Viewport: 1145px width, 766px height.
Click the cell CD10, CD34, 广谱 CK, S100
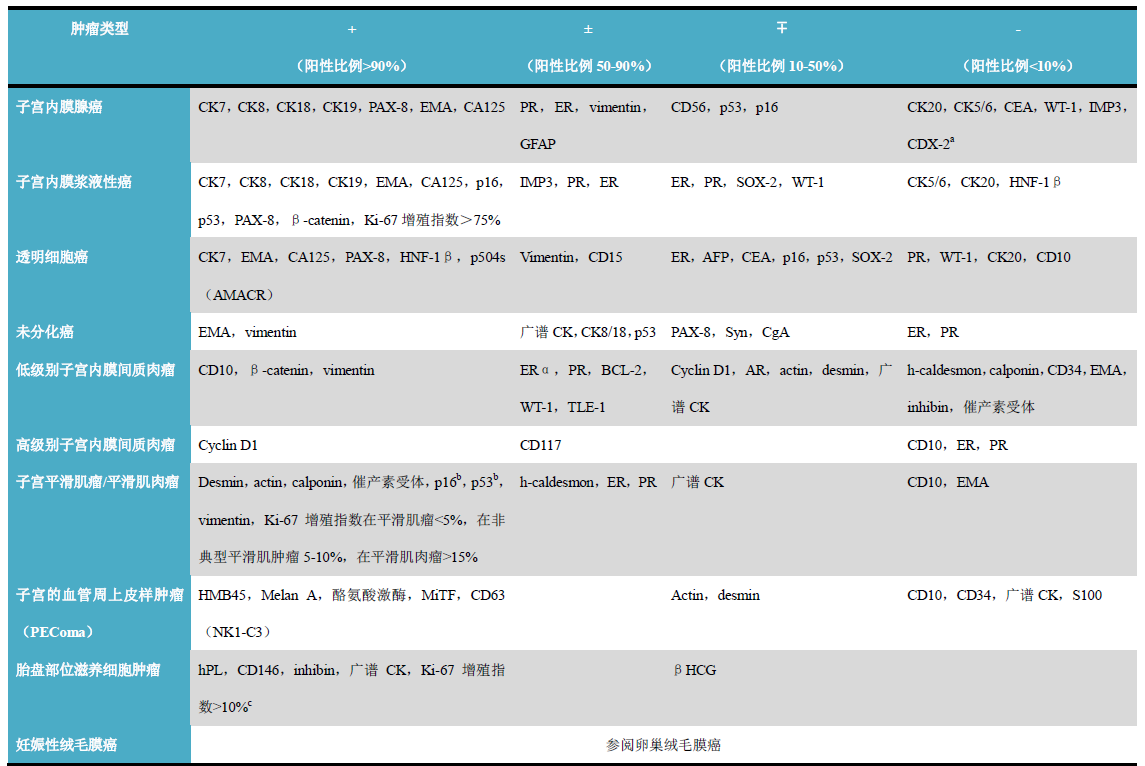pos(1004,595)
